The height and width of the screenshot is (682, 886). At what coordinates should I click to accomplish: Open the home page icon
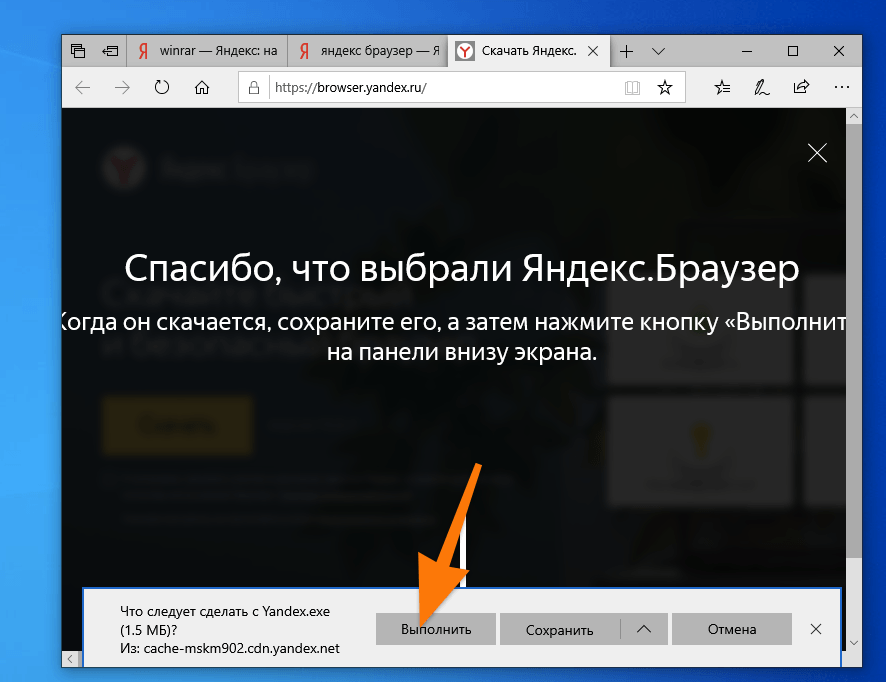click(x=202, y=88)
